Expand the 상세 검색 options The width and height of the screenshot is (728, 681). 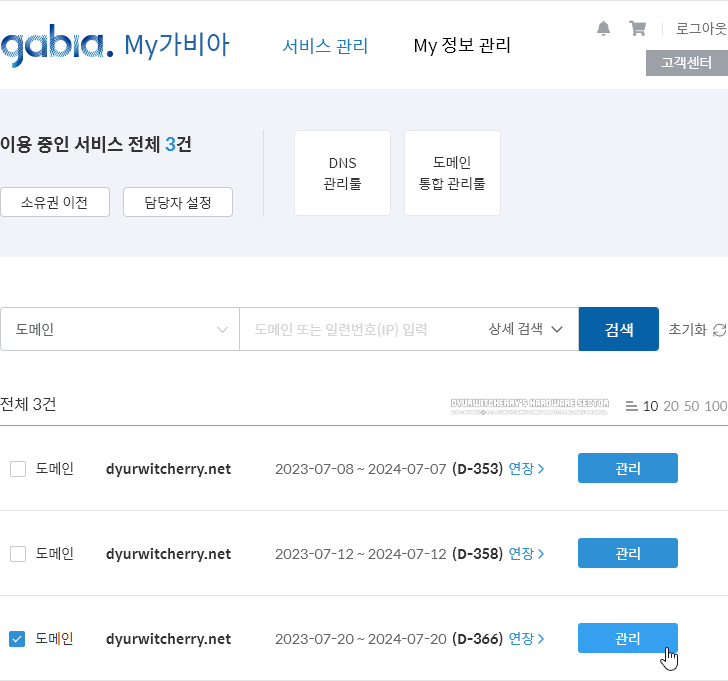[525, 329]
